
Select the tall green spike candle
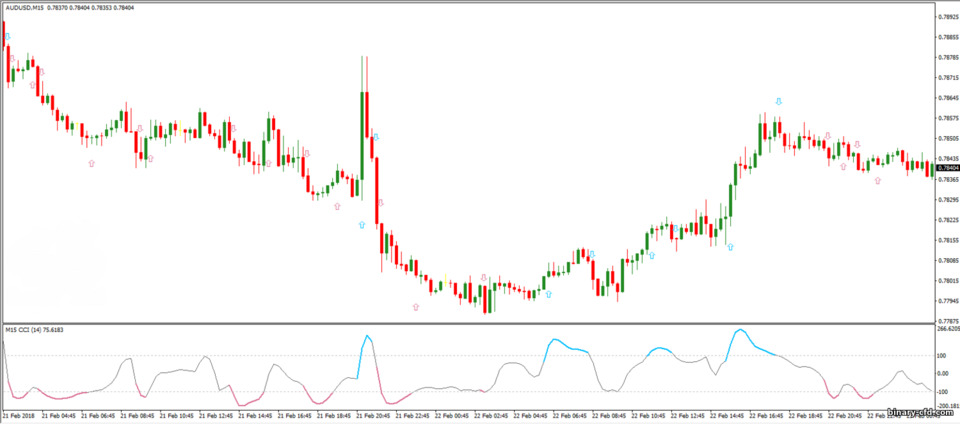pos(363,128)
